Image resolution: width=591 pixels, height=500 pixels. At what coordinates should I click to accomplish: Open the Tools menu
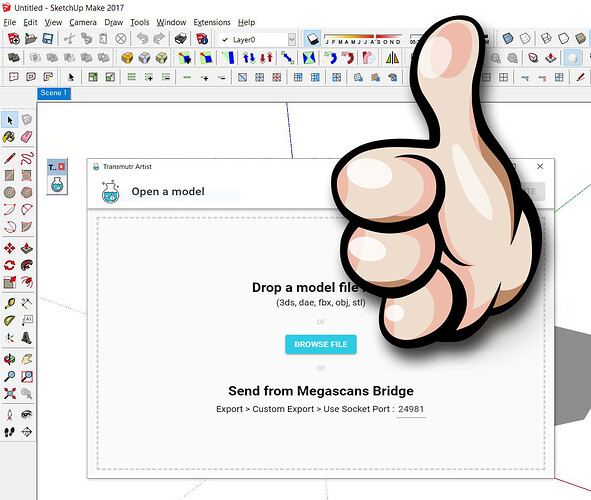click(139, 23)
